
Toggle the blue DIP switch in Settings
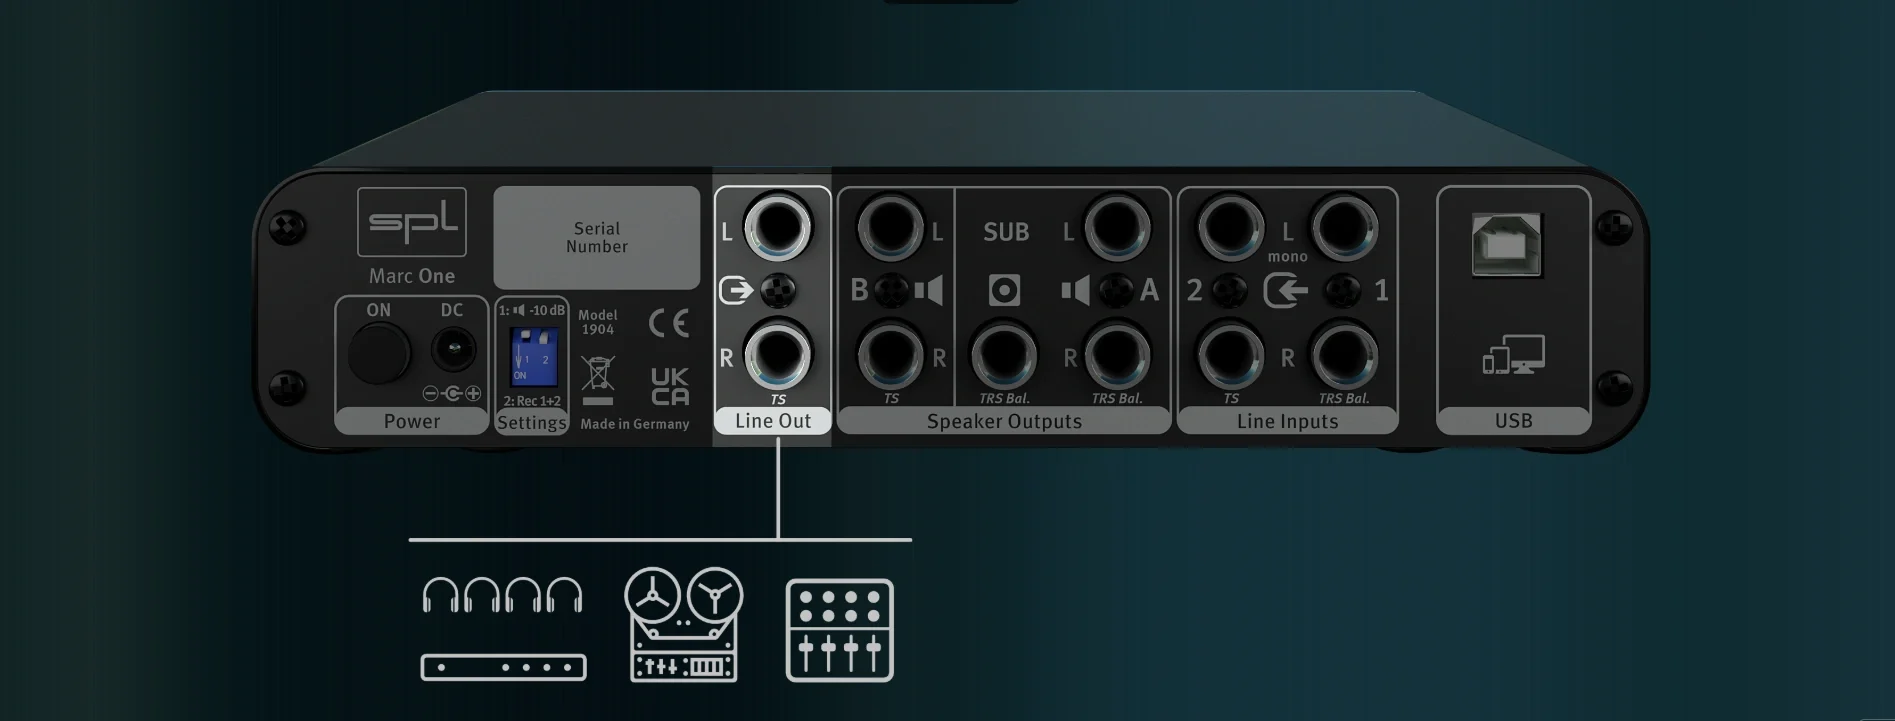[534, 356]
